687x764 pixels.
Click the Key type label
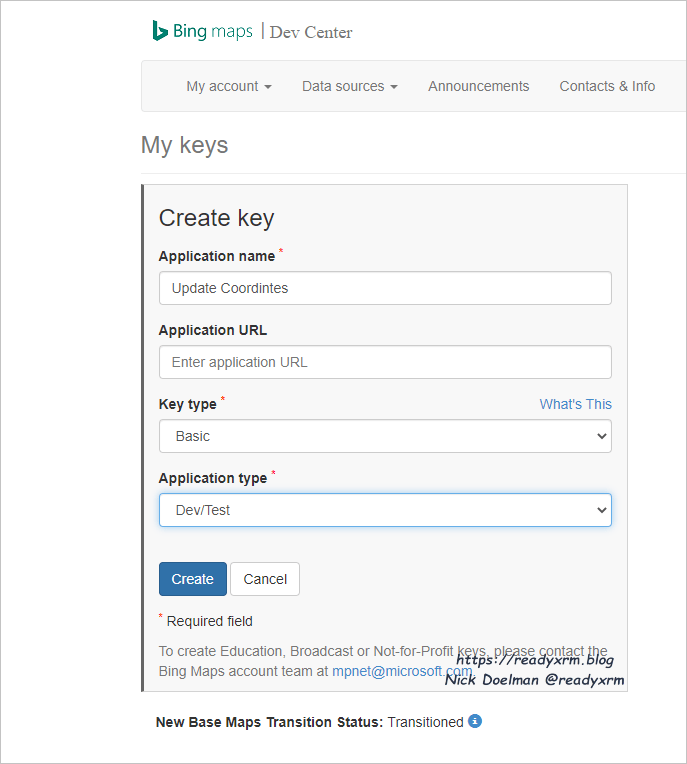(187, 404)
